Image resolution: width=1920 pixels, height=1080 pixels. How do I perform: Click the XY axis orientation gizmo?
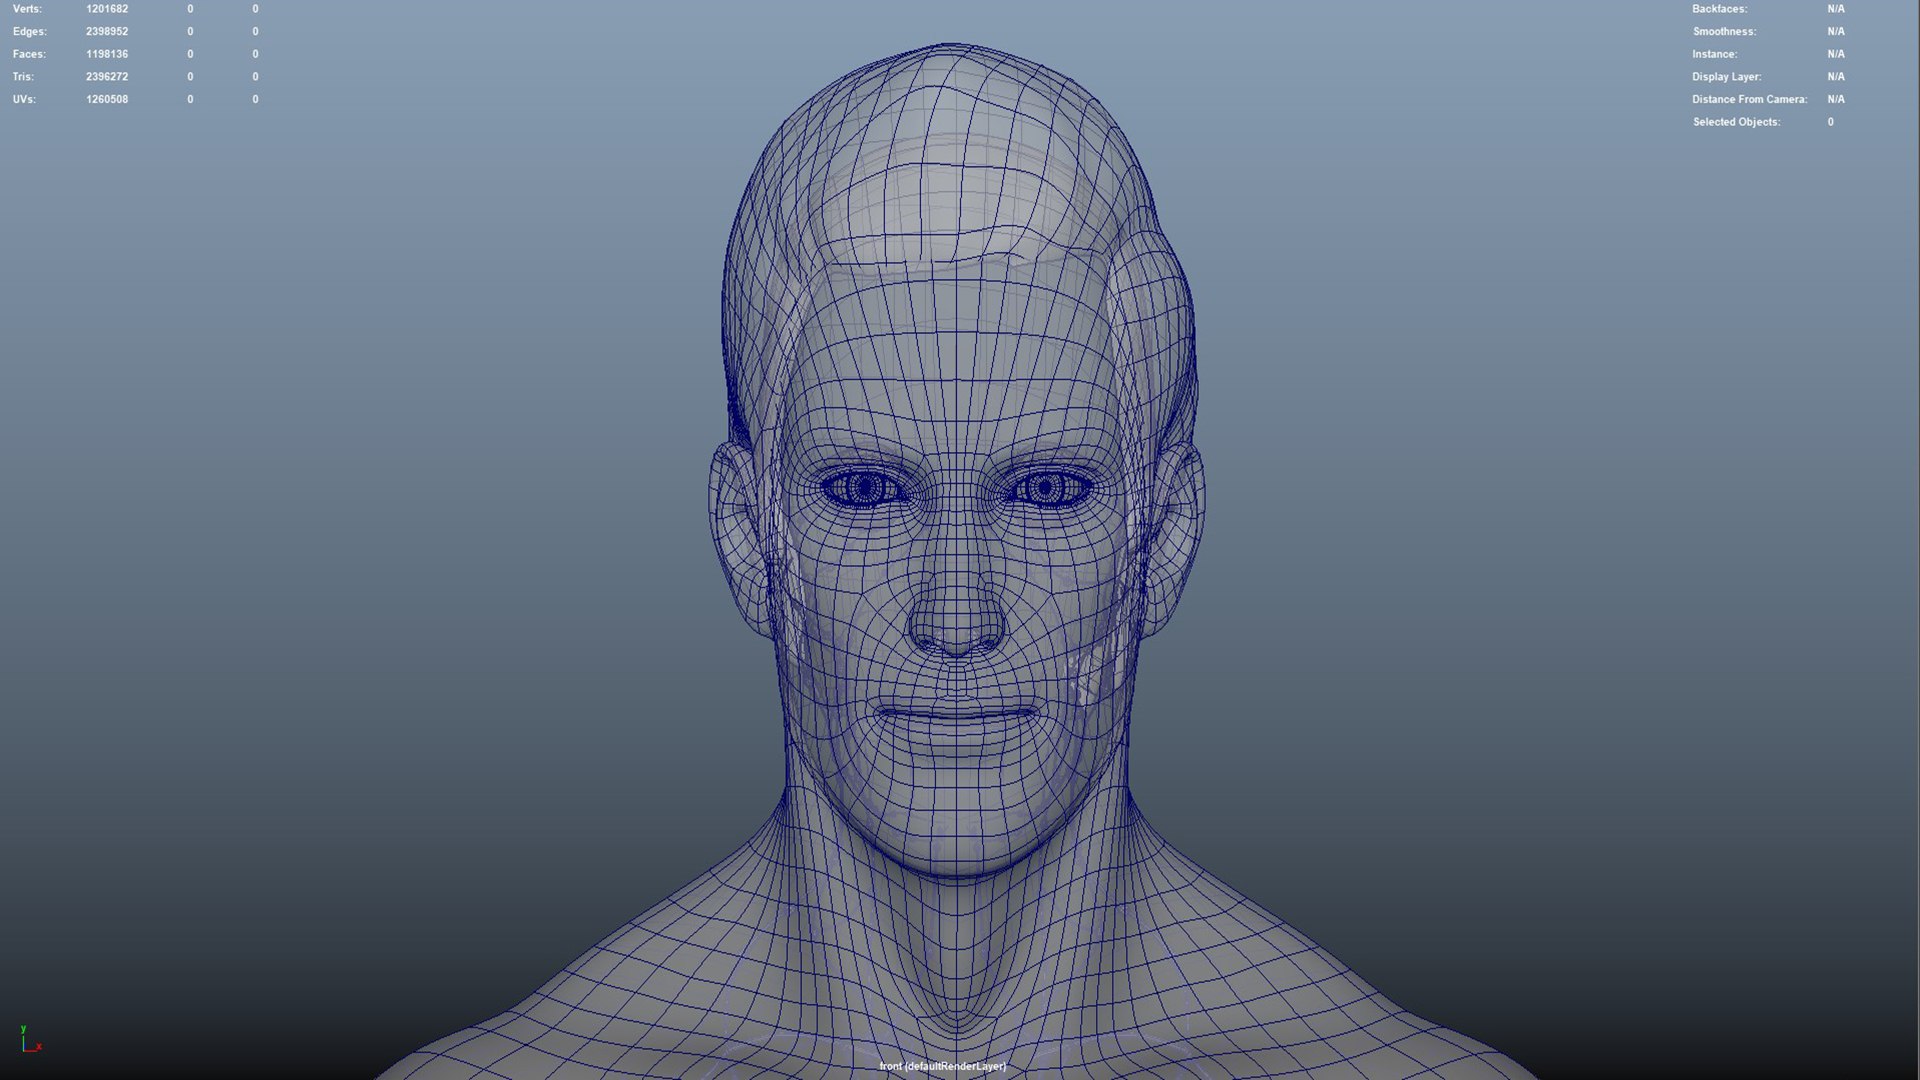[30, 1039]
